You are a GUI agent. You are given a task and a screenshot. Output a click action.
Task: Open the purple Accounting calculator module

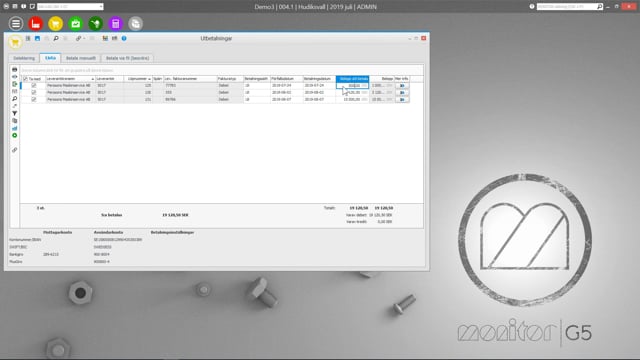(x=116, y=24)
